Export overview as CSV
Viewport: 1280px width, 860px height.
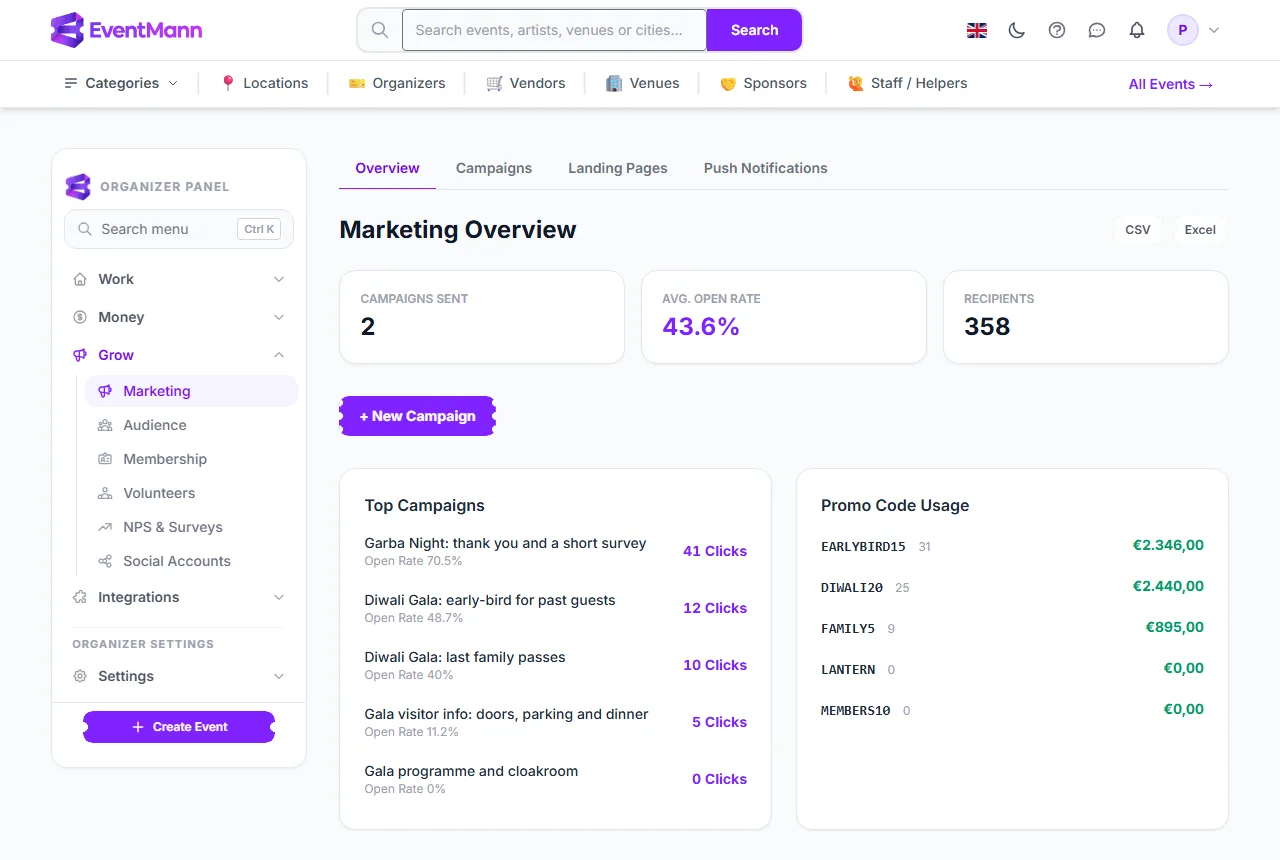[x=1138, y=230]
